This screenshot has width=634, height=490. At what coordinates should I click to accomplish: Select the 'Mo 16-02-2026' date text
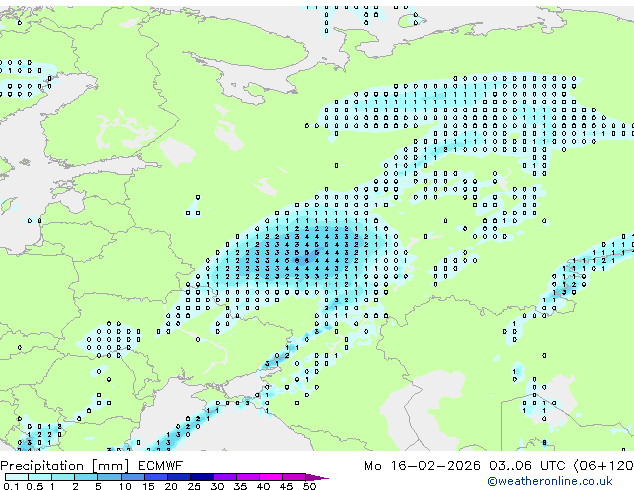point(422,466)
